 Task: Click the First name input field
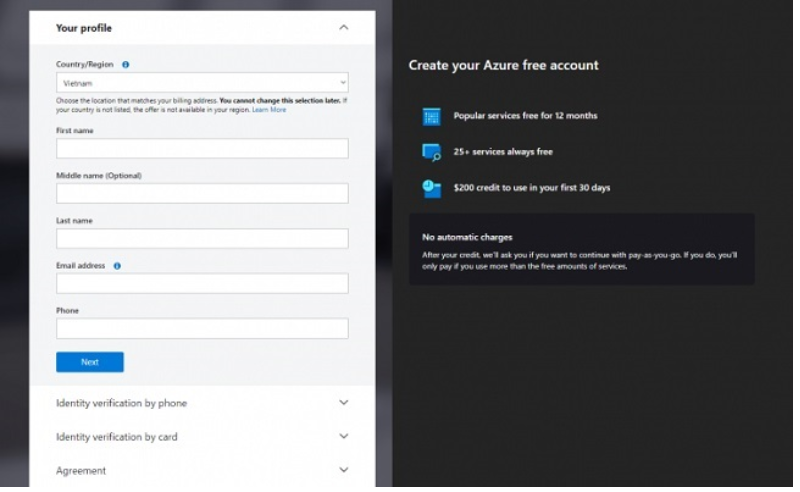(x=202, y=149)
